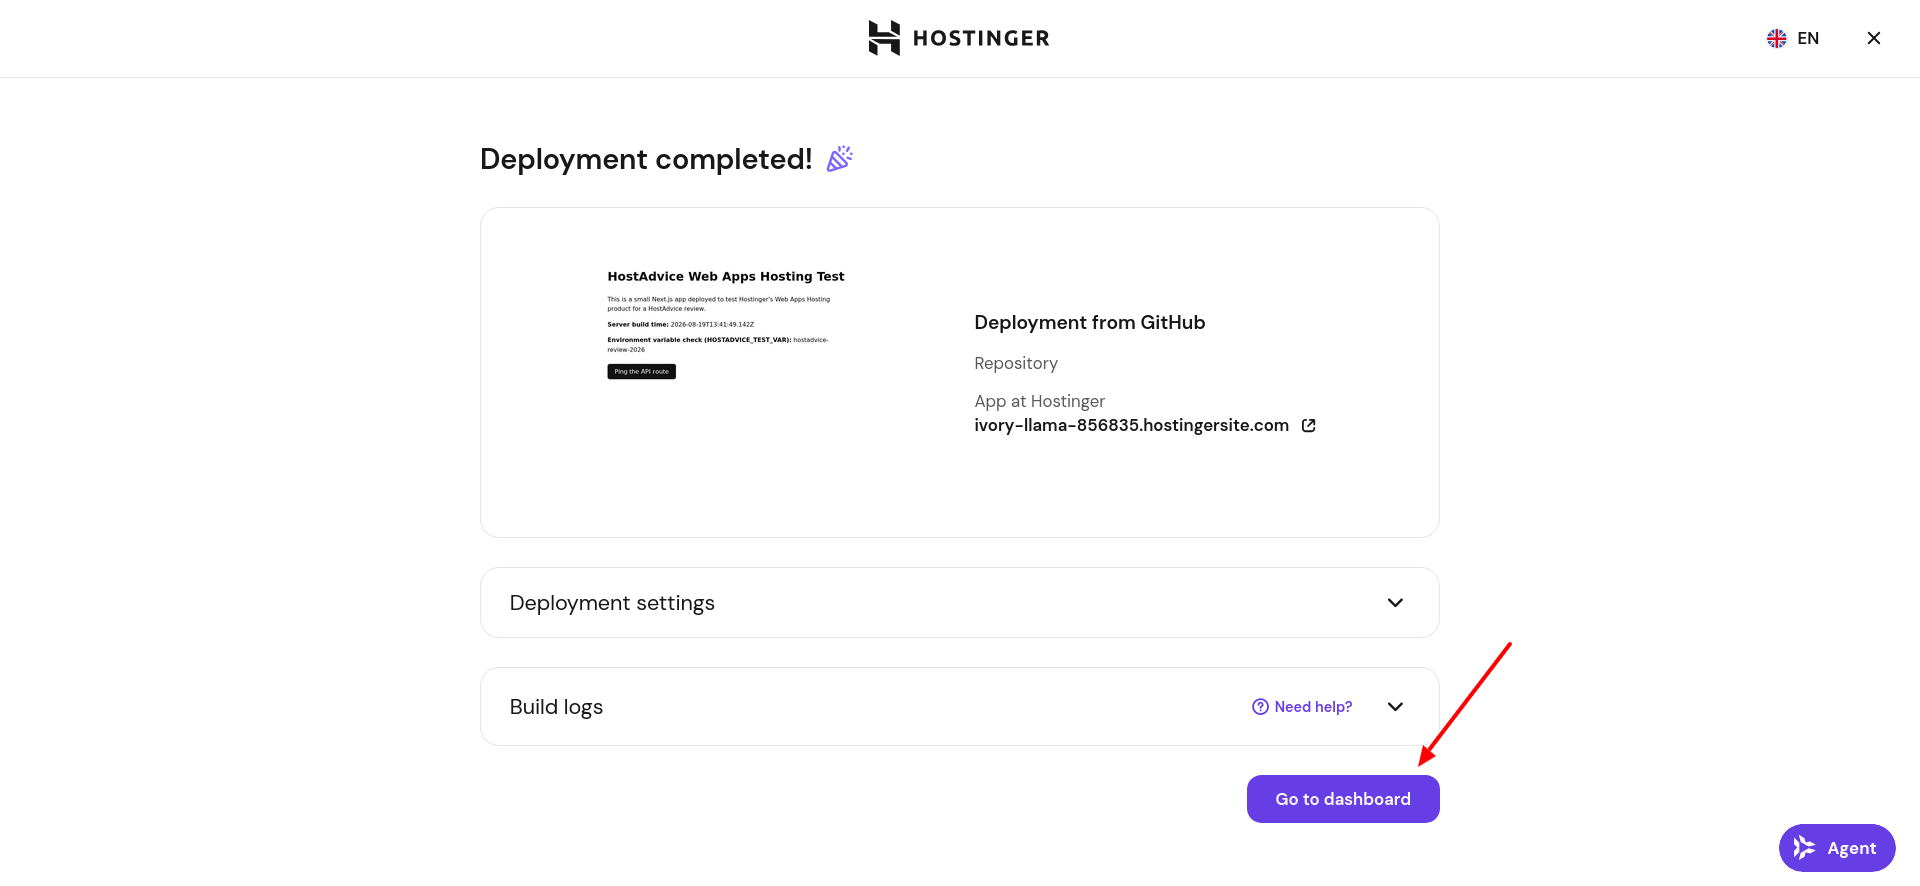1920x886 pixels.
Task: Click question mark icon by Need help
Action: coord(1260,707)
